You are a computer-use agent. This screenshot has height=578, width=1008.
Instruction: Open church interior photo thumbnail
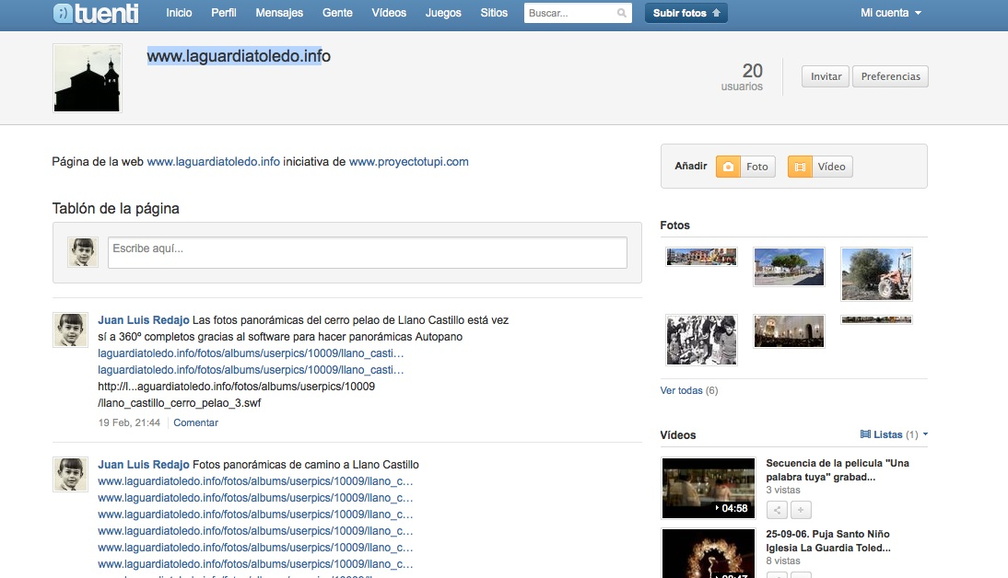click(789, 331)
